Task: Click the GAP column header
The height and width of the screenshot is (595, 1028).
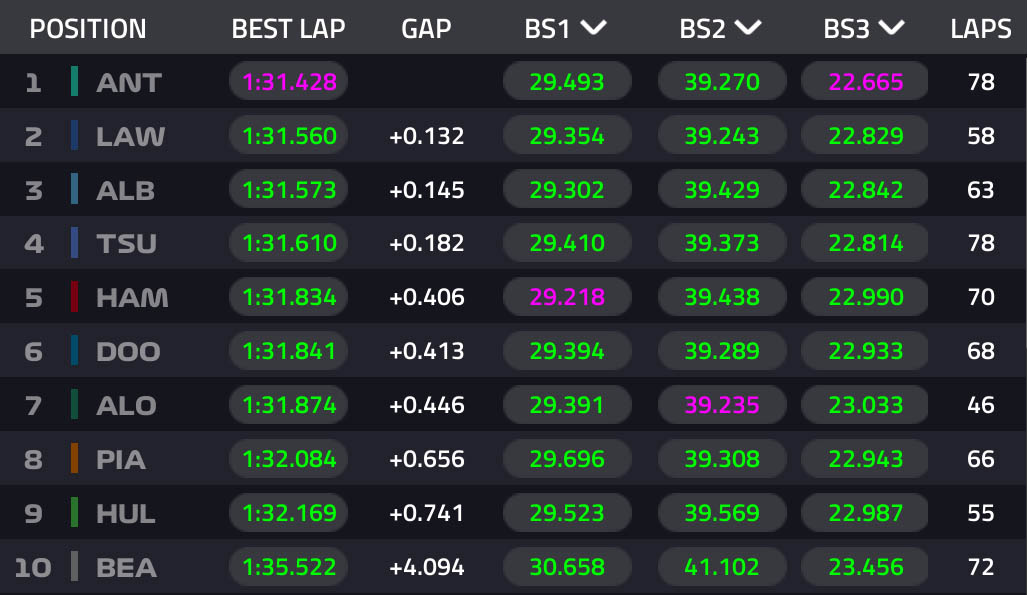Action: [426, 29]
